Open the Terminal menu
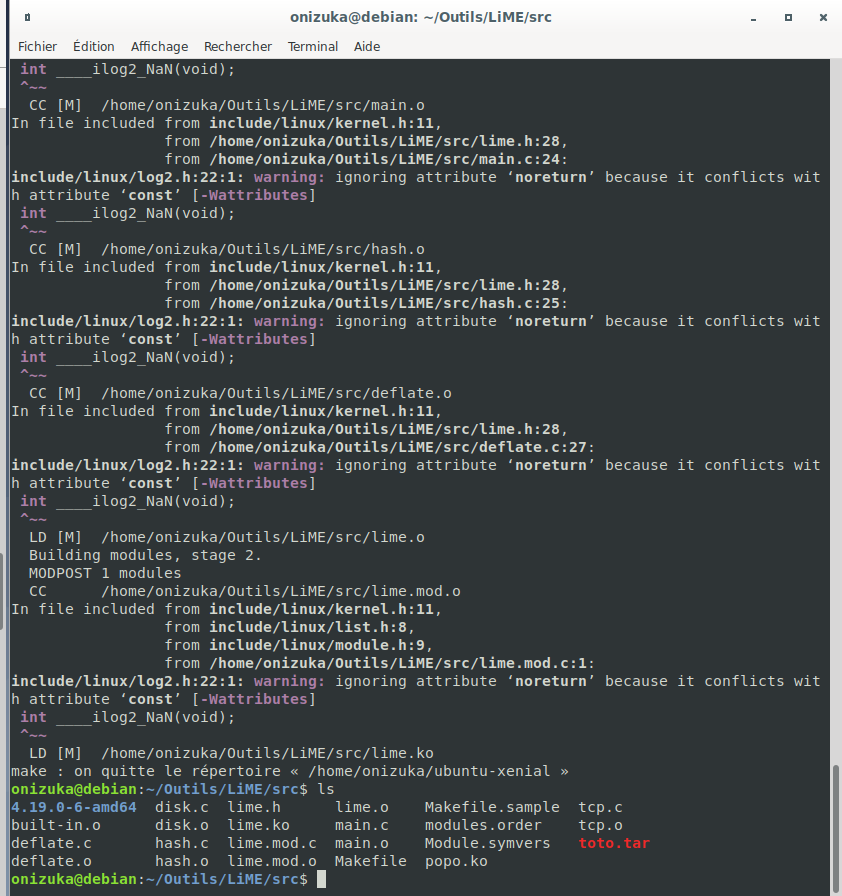Image resolution: width=842 pixels, height=896 pixels. 313,46
